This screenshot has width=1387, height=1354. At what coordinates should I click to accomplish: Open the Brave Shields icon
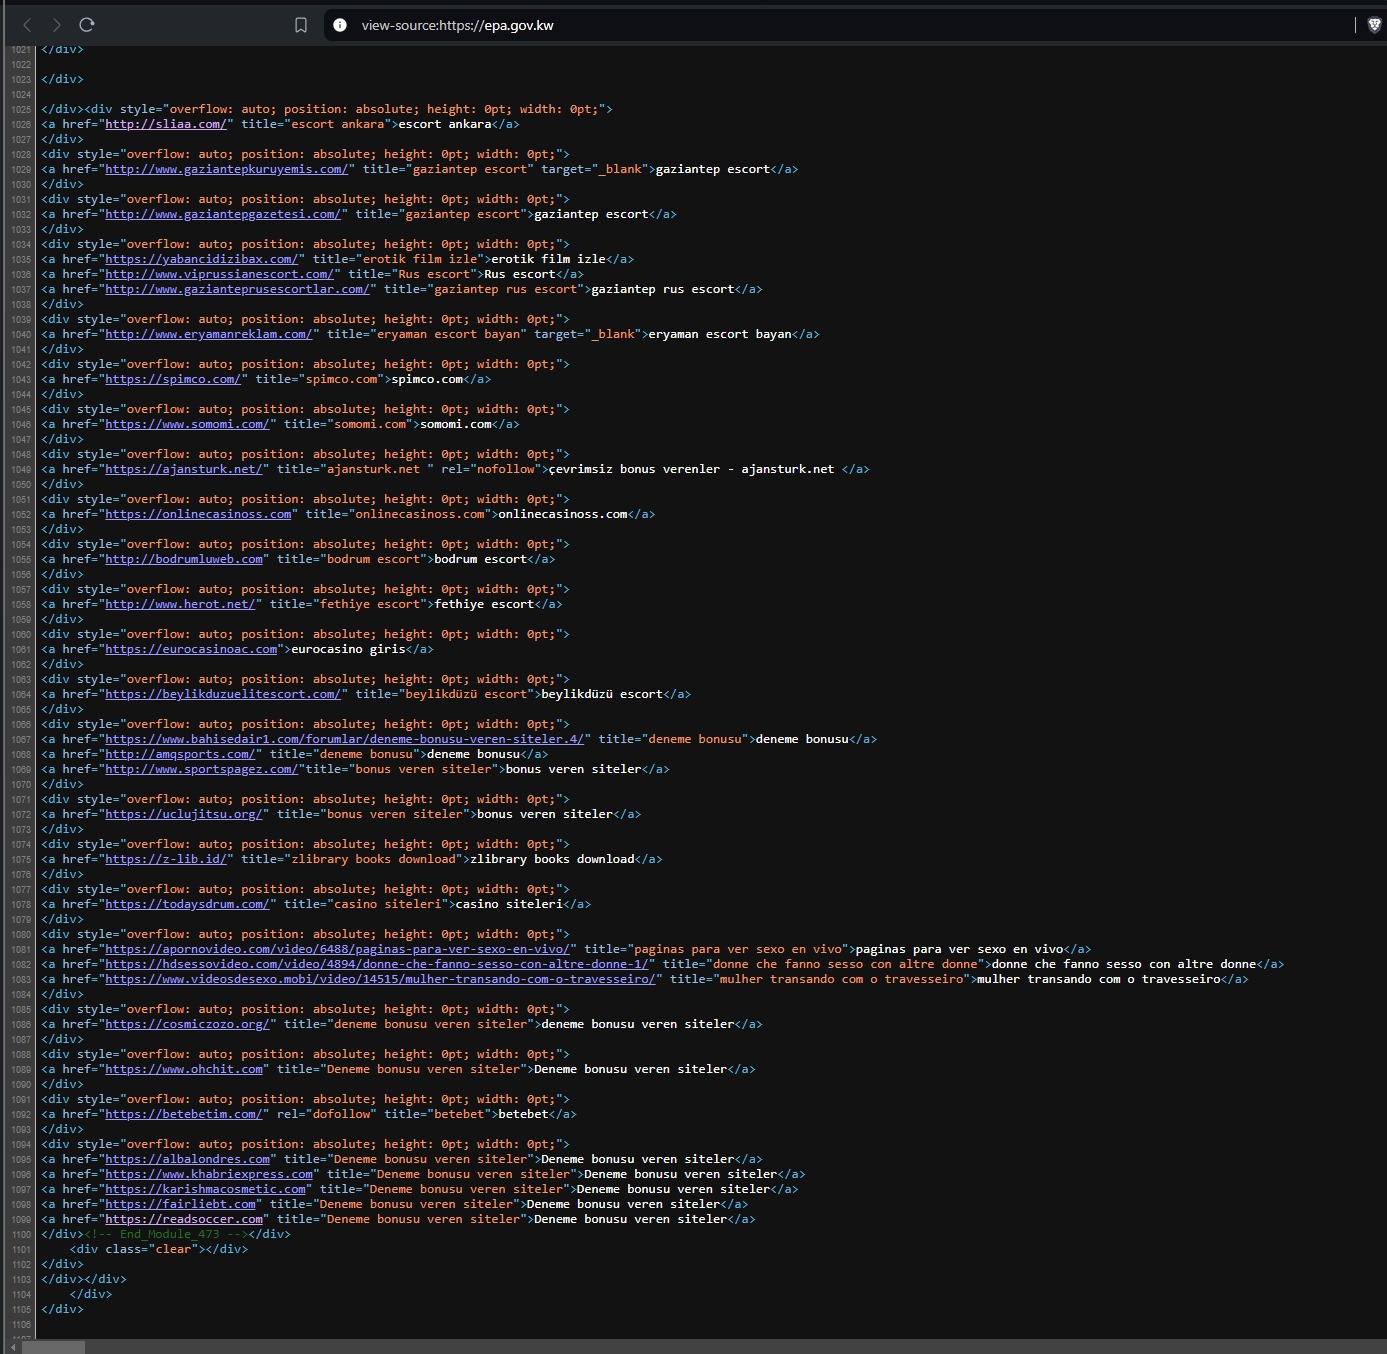pyautogui.click(x=1370, y=25)
